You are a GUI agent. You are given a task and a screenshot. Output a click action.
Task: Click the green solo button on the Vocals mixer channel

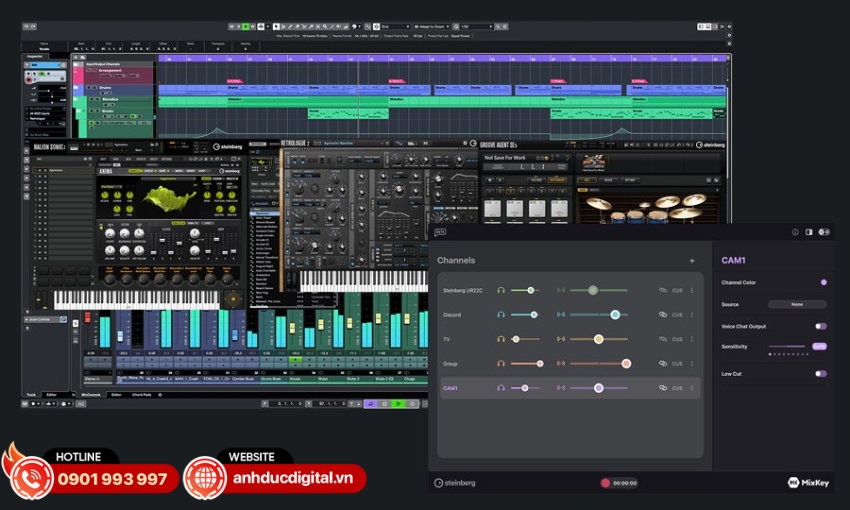pos(295,359)
